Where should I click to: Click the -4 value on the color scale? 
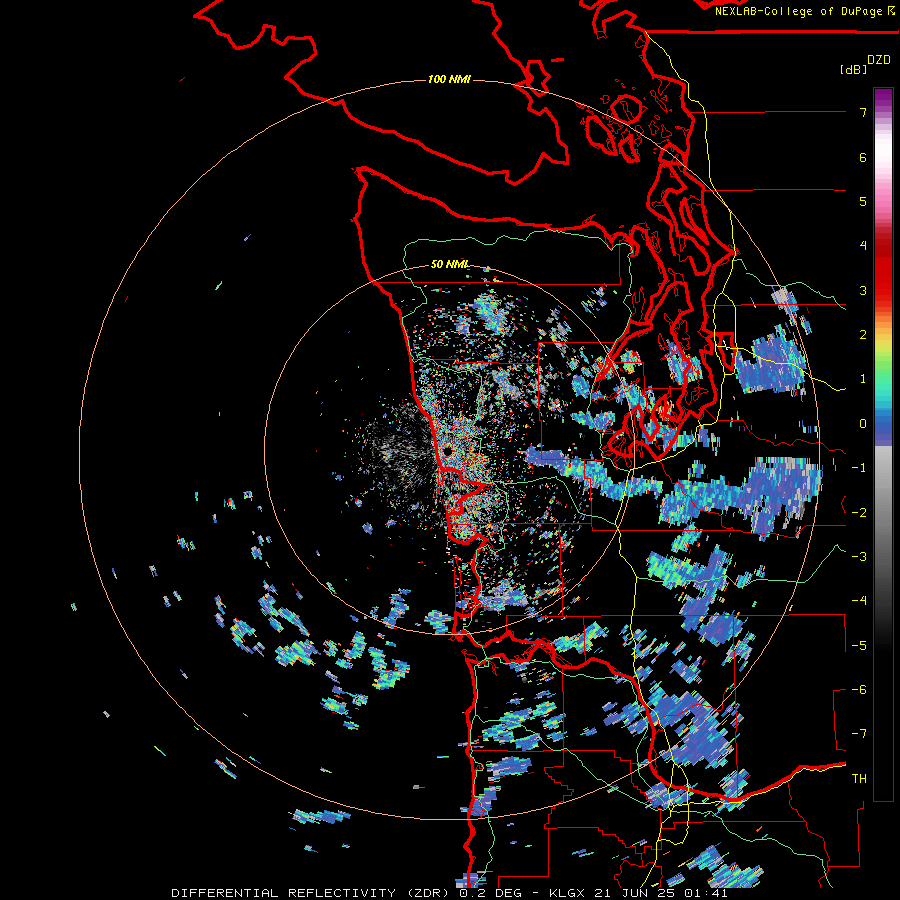[859, 601]
